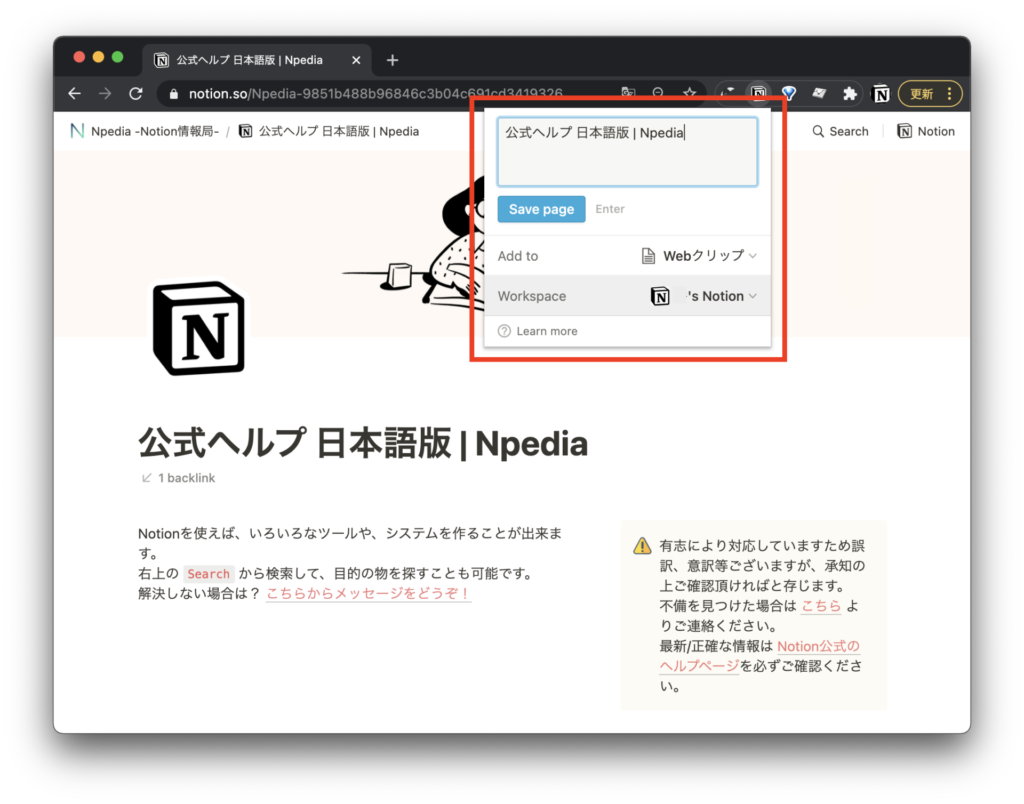This screenshot has width=1024, height=804.
Task: Click the zoom-out magnifier icon in address bar
Action: [x=658, y=93]
